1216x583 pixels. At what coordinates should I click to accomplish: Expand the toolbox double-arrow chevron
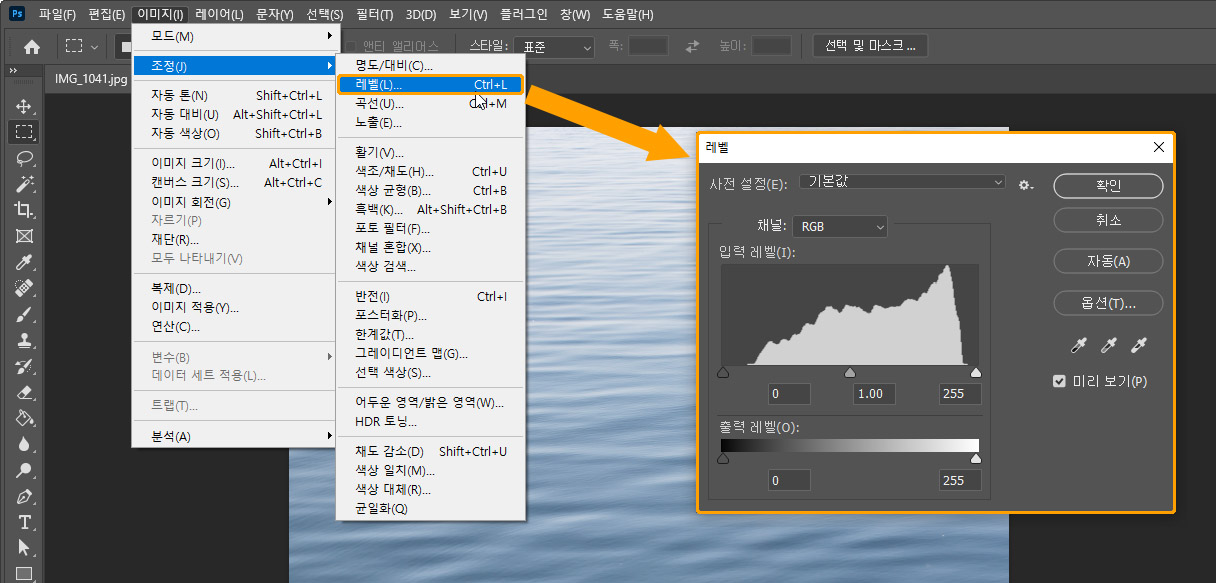pos(14,71)
